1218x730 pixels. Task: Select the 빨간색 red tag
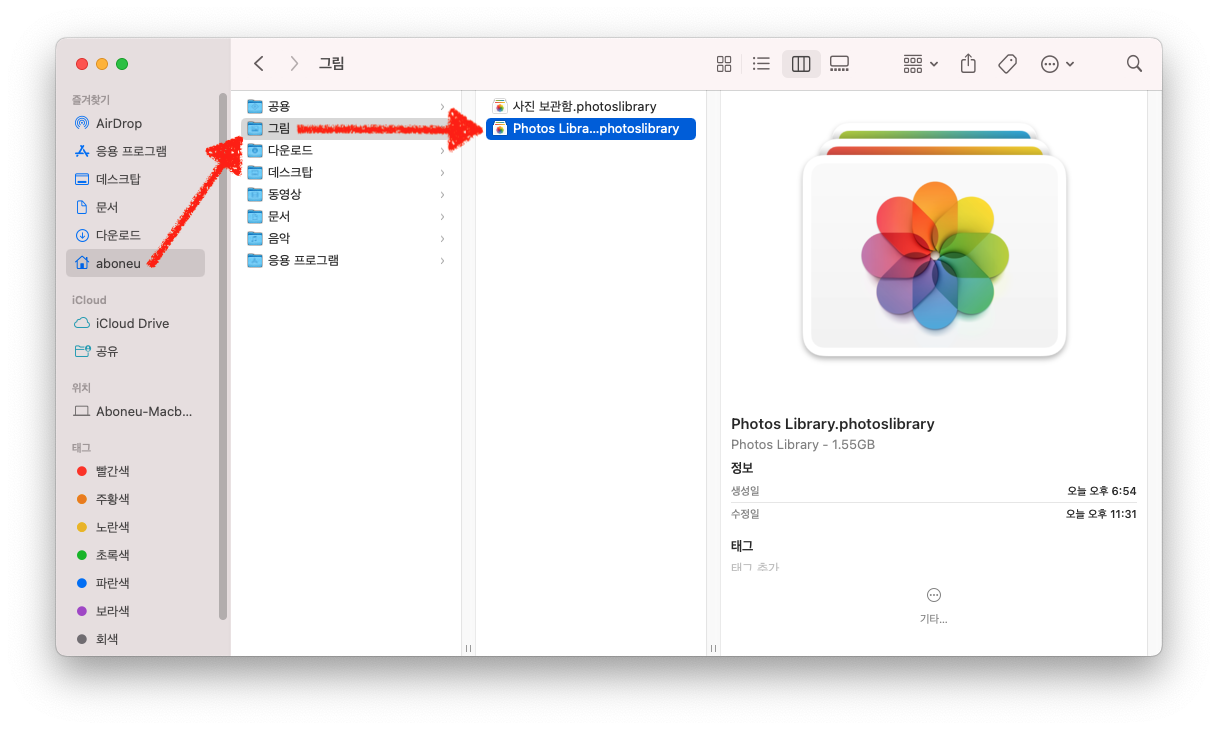point(135,471)
